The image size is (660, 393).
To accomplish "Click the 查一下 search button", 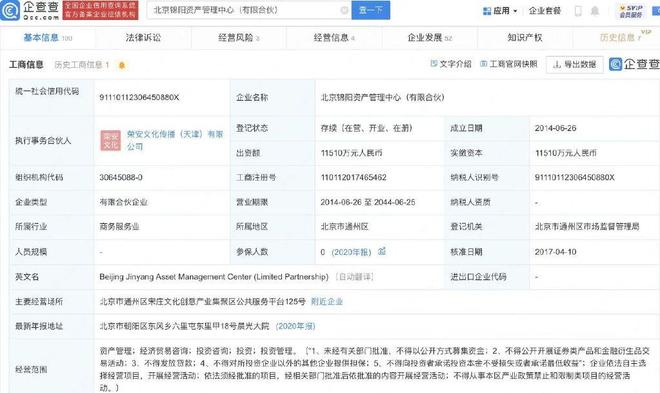I will pos(371,10).
